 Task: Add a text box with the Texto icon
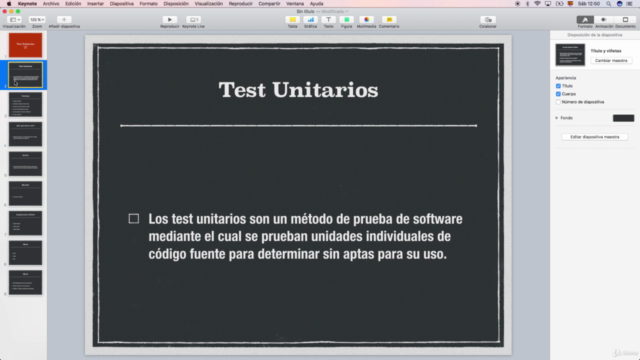coord(328,20)
